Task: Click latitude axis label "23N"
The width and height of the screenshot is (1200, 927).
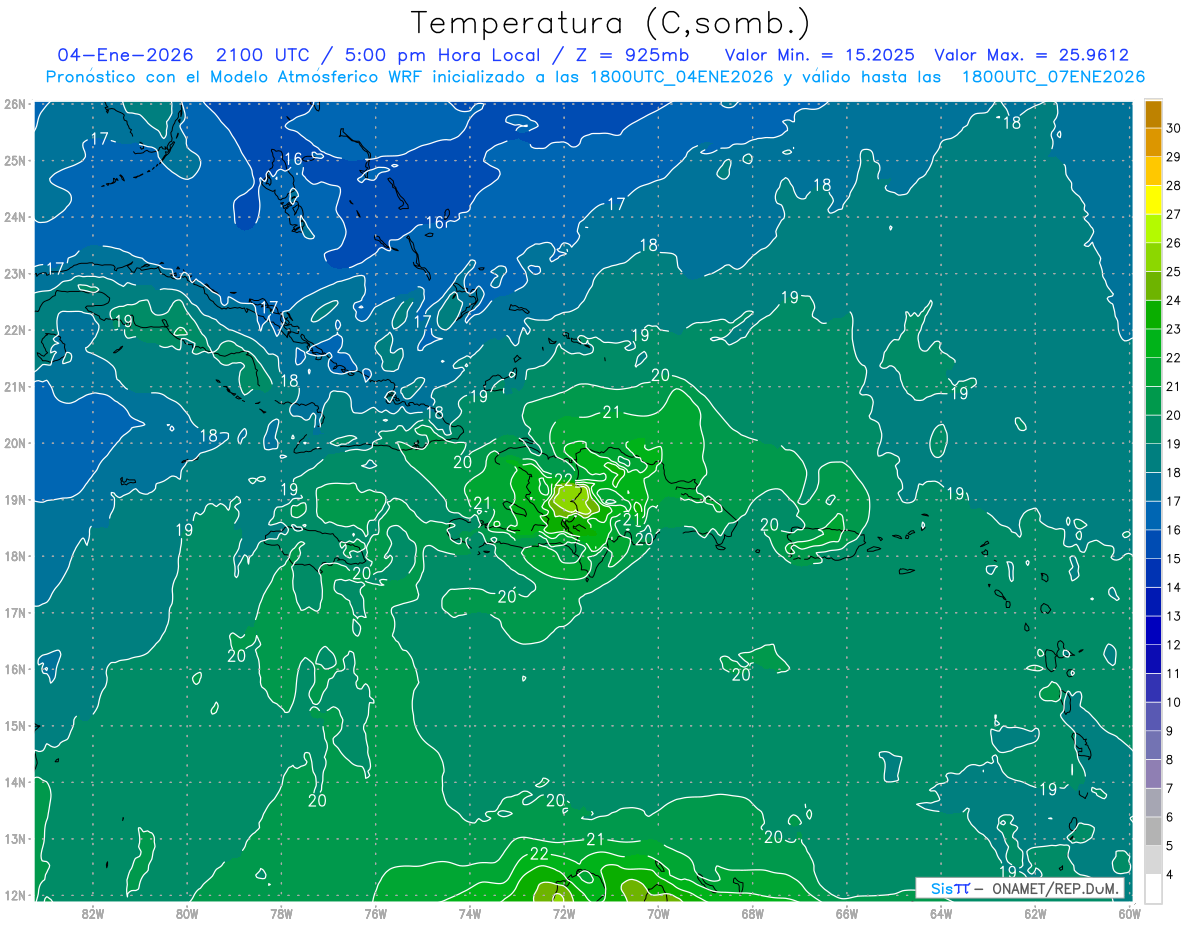Action: click(x=14, y=274)
